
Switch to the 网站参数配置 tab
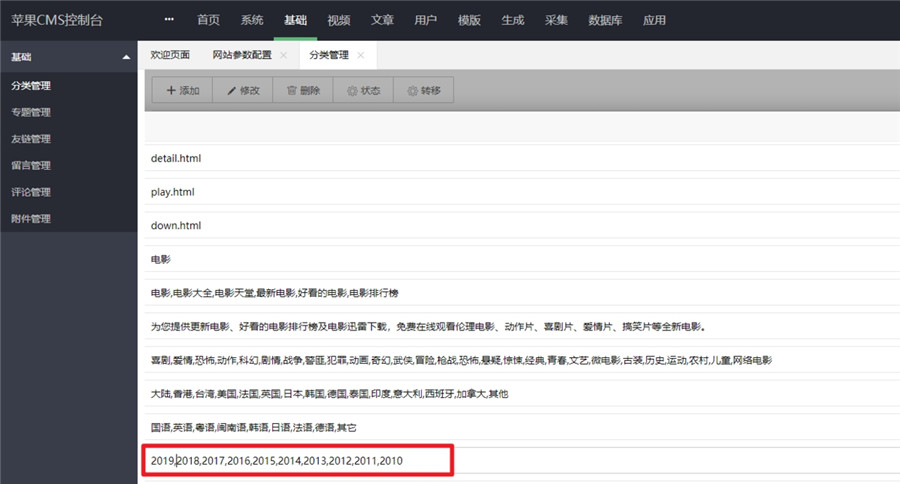(x=241, y=55)
